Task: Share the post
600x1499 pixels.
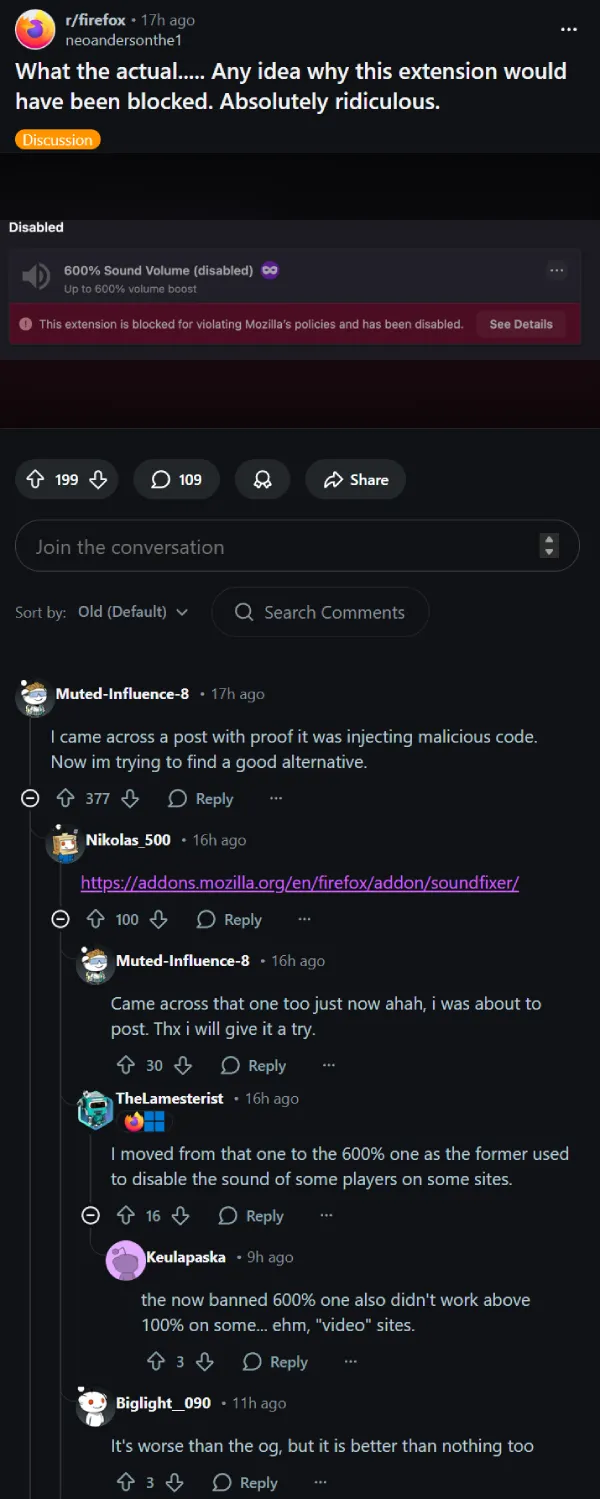Action: (355, 480)
